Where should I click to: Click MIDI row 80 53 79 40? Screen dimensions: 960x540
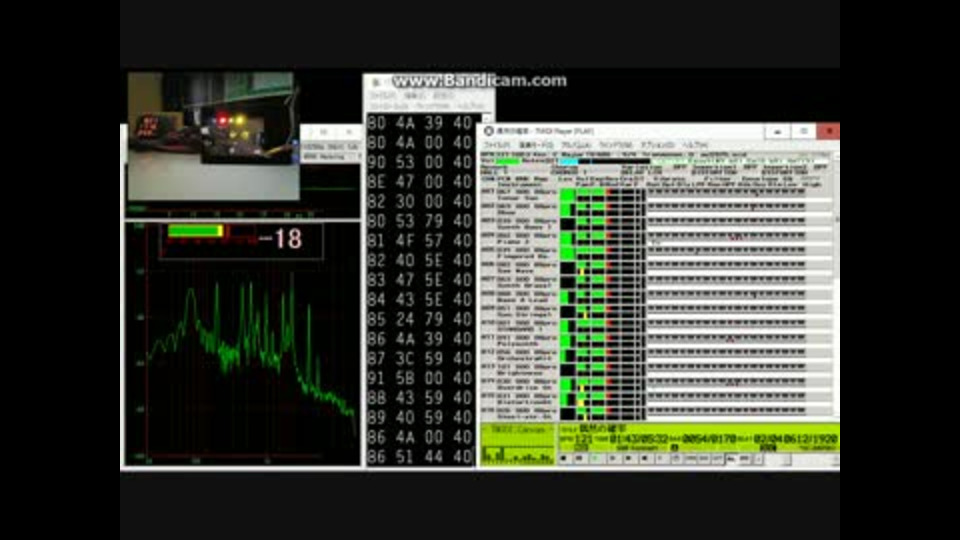tap(419, 221)
